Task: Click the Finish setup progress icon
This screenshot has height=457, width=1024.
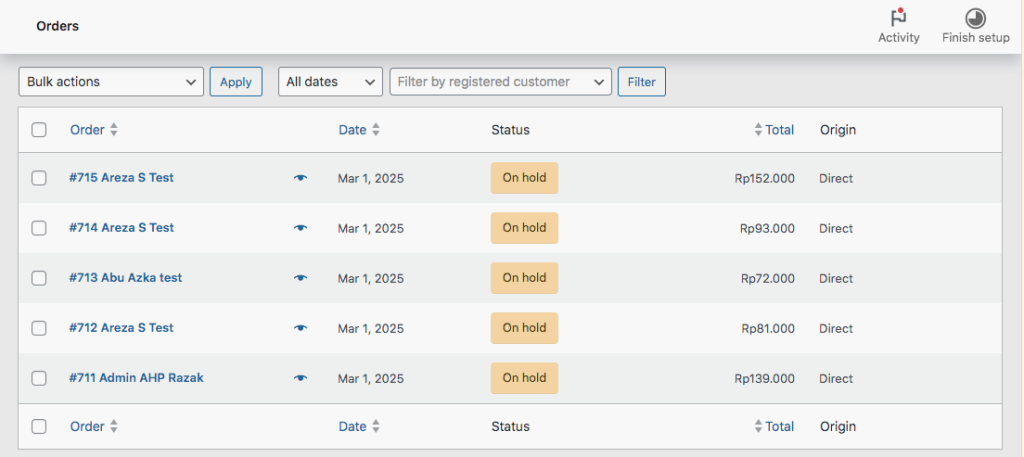Action: pos(975,19)
